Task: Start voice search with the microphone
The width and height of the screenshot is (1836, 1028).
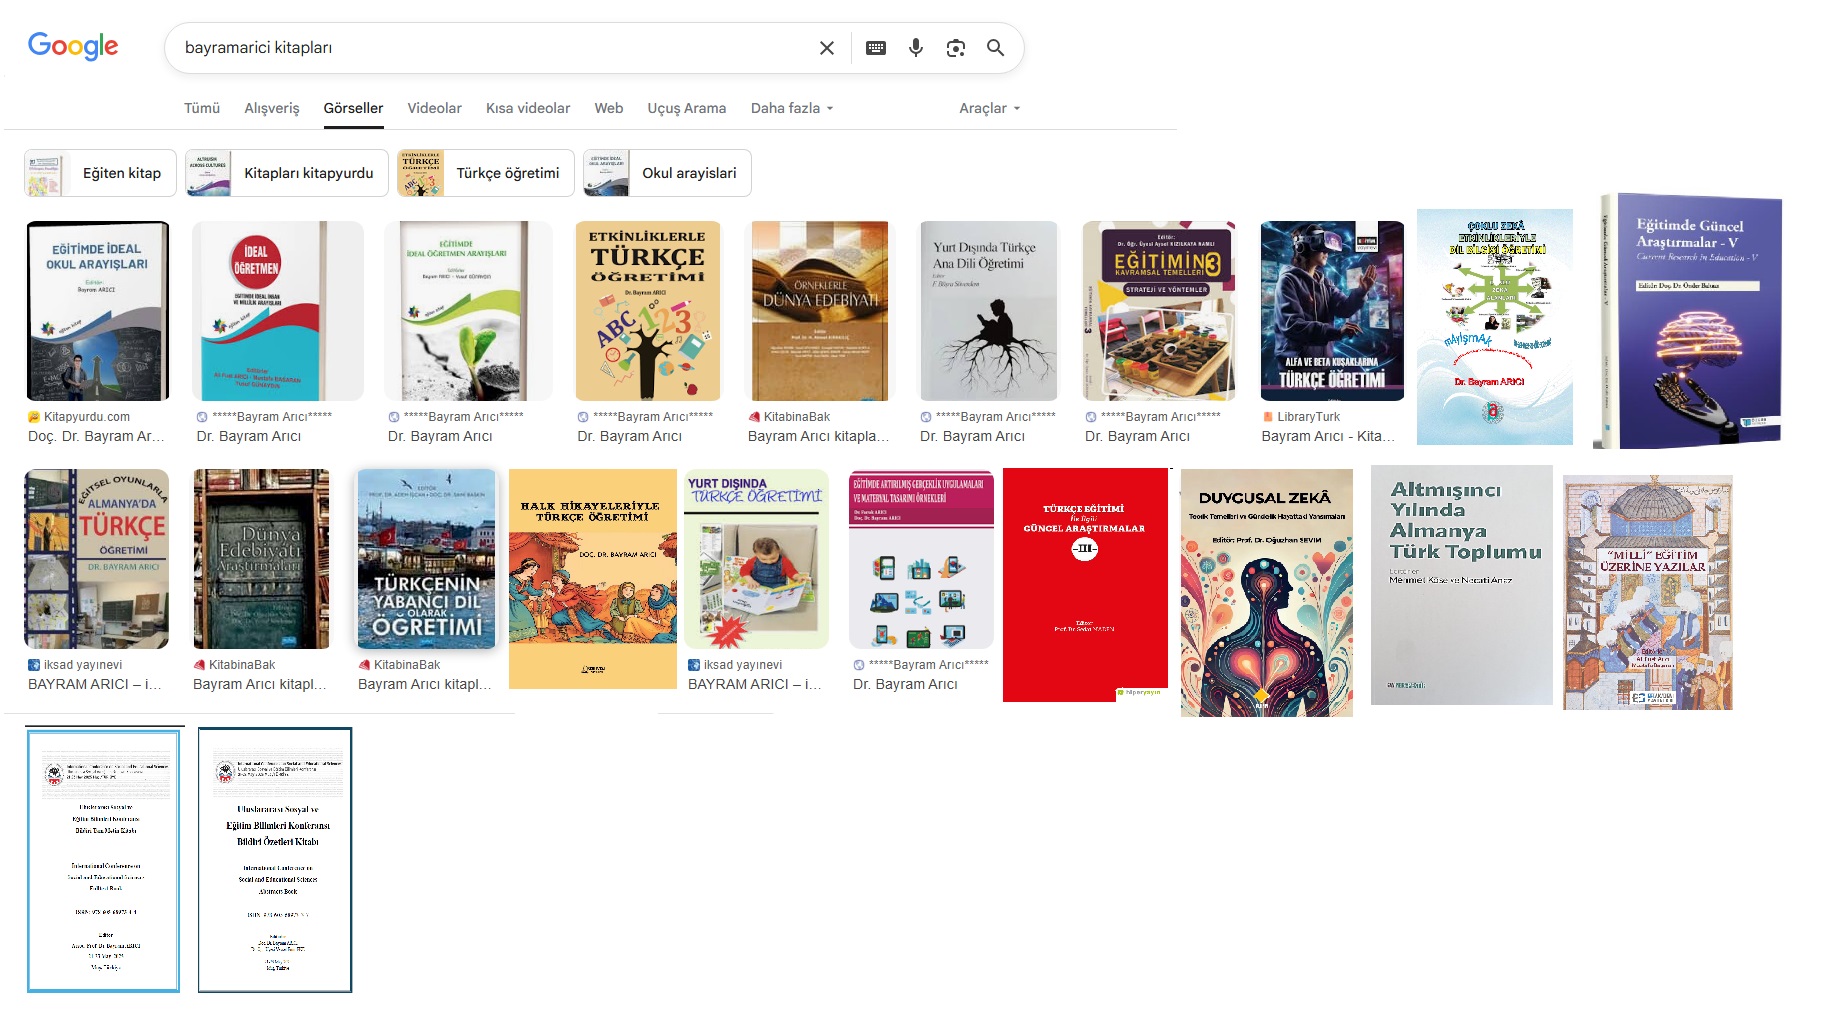Action: tap(915, 48)
